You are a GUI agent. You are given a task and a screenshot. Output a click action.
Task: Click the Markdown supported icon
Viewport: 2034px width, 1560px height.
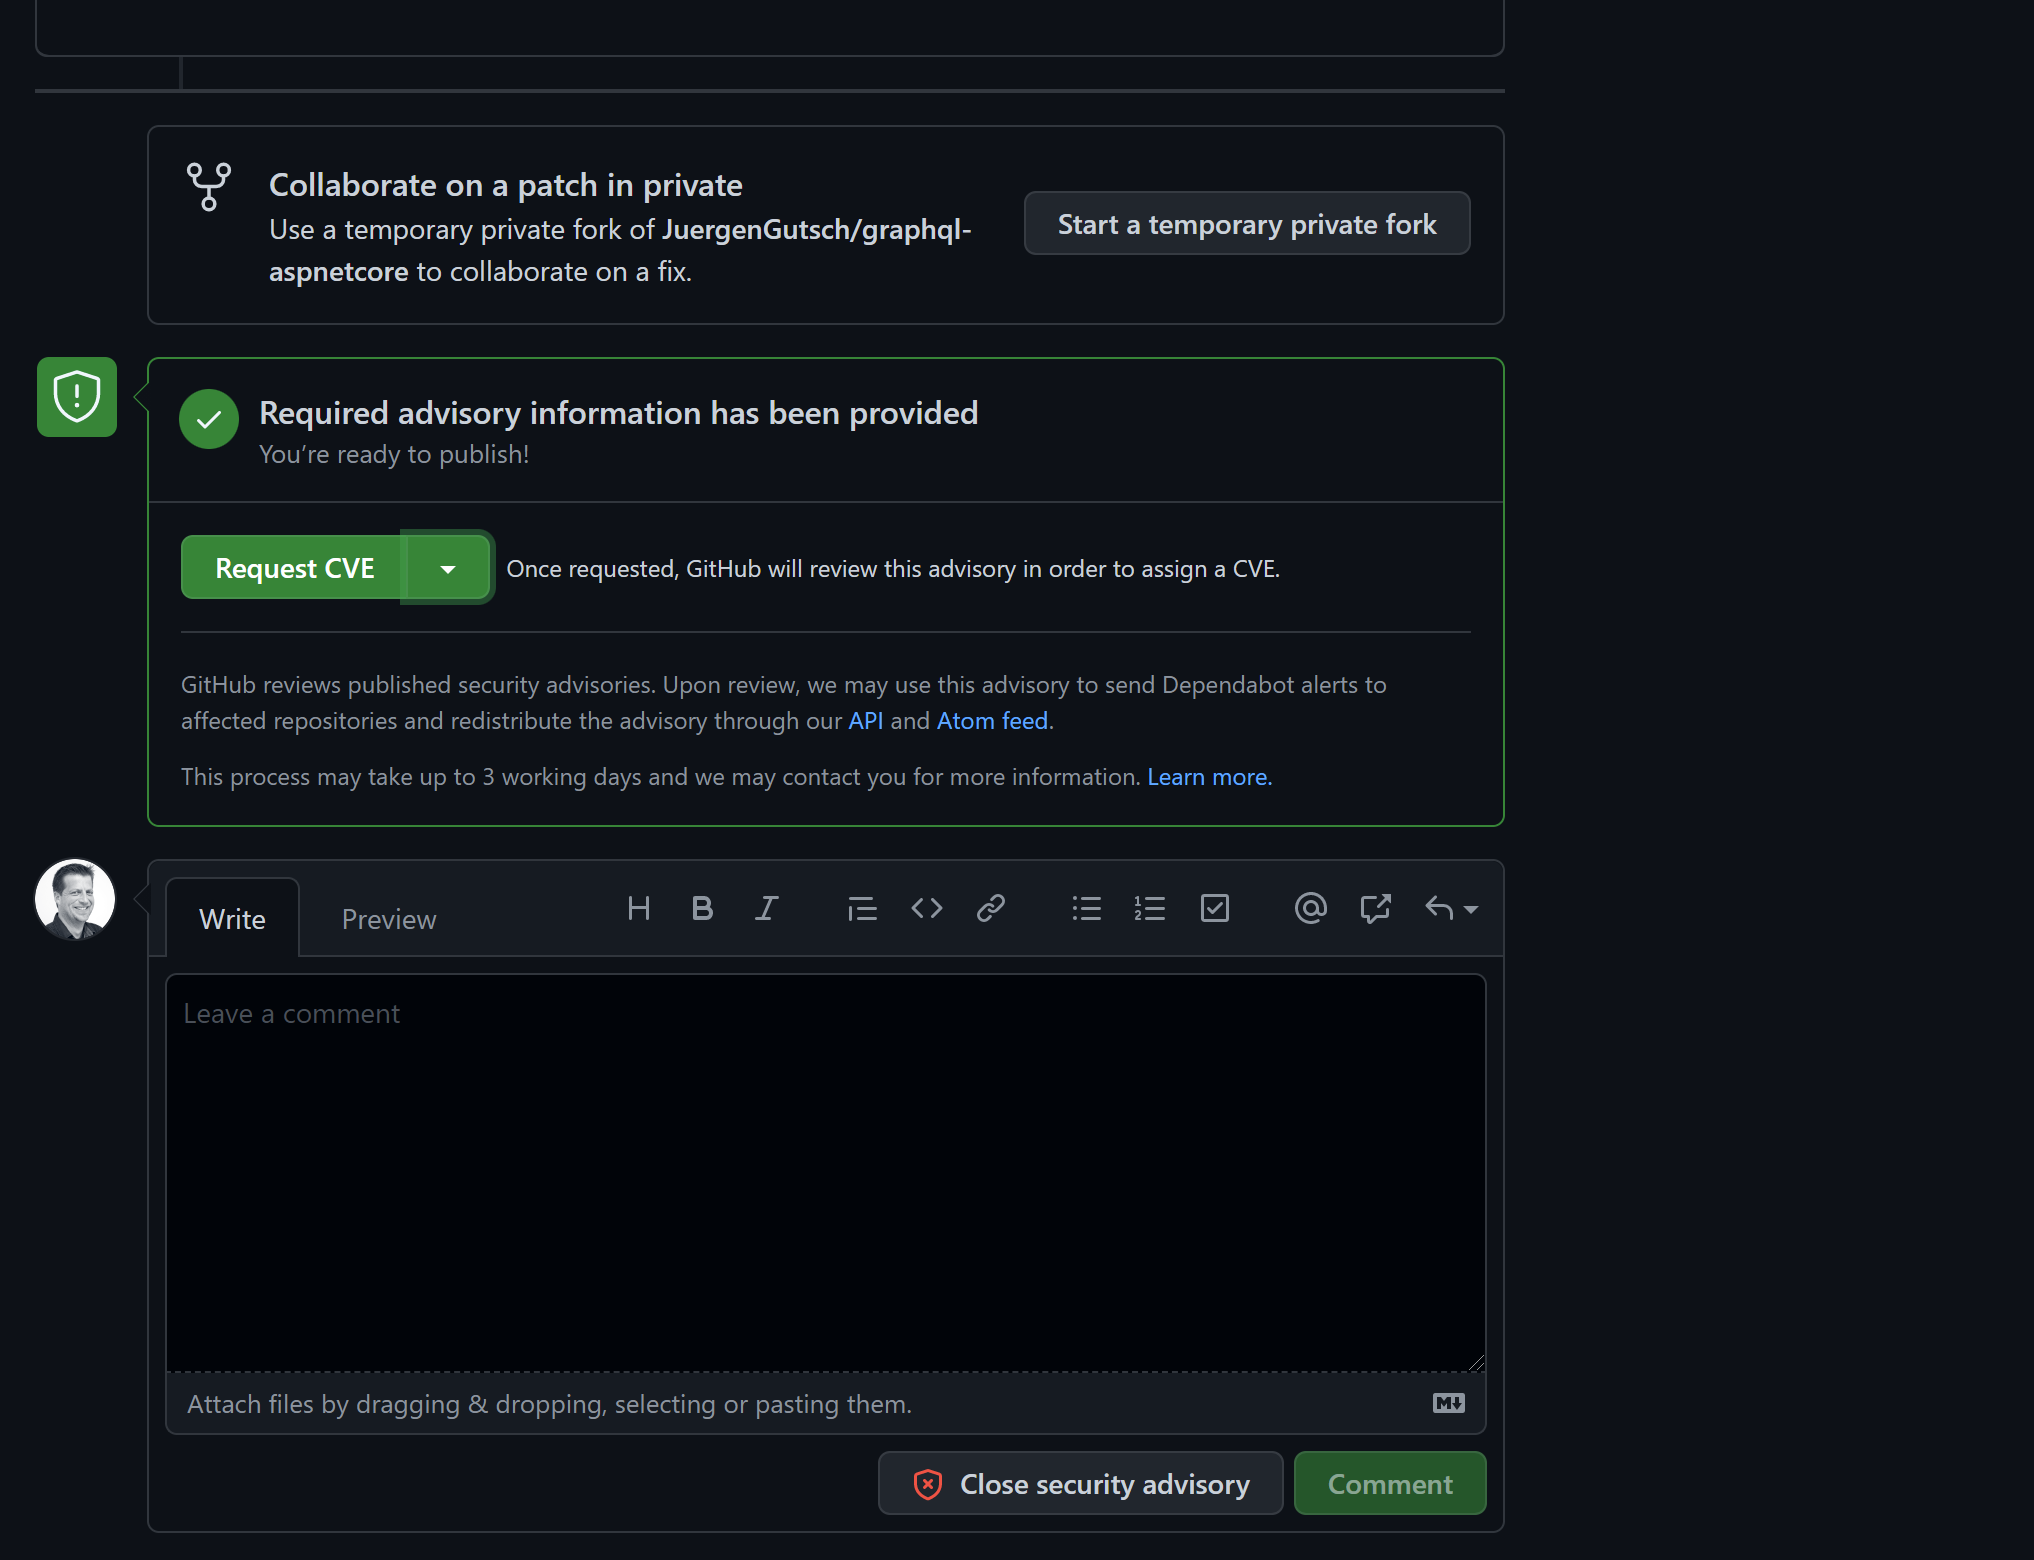point(1448,1403)
